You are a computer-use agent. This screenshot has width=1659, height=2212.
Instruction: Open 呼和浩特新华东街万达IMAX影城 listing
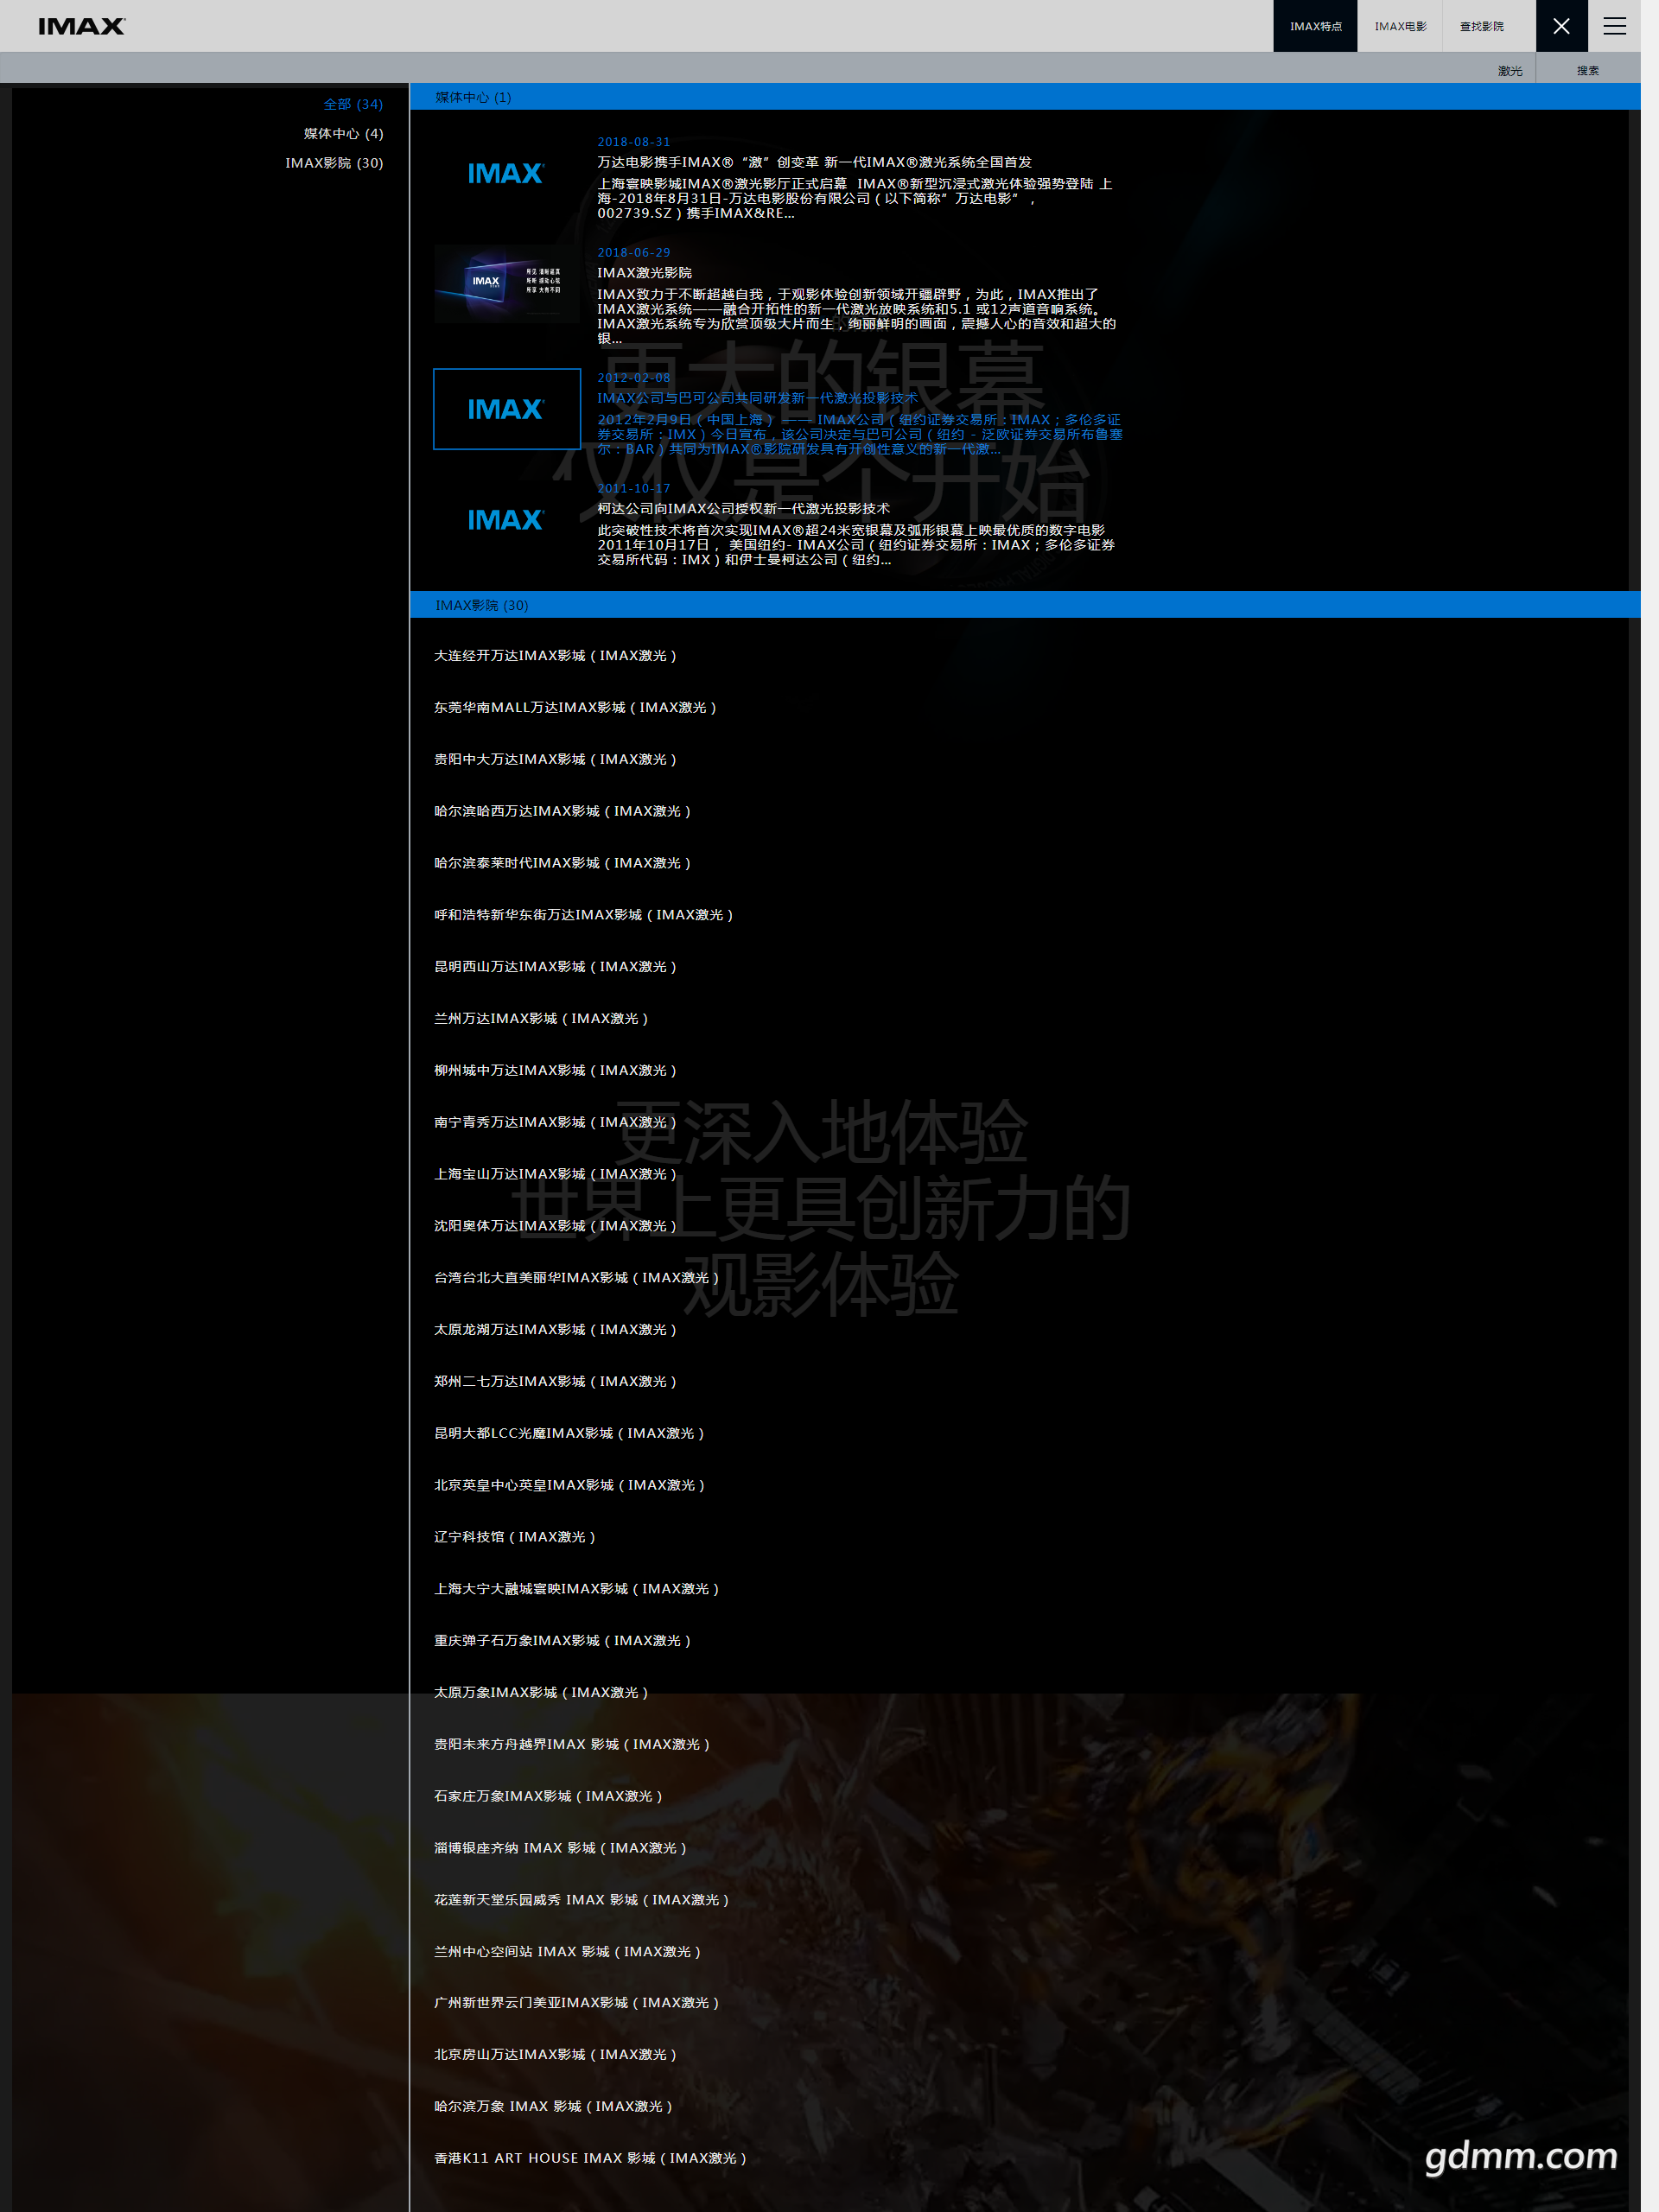click(583, 915)
